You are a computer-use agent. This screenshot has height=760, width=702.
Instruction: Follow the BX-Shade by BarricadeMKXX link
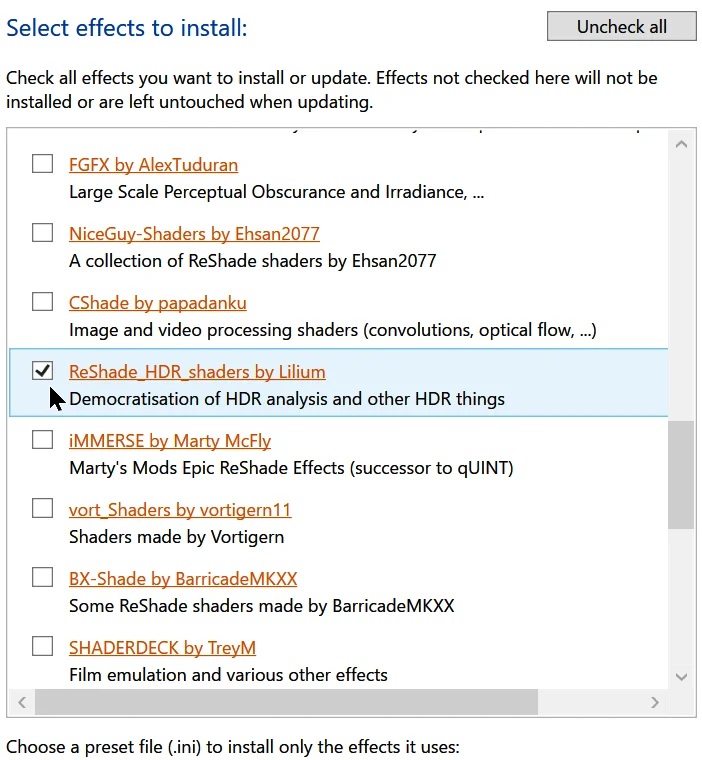point(183,579)
